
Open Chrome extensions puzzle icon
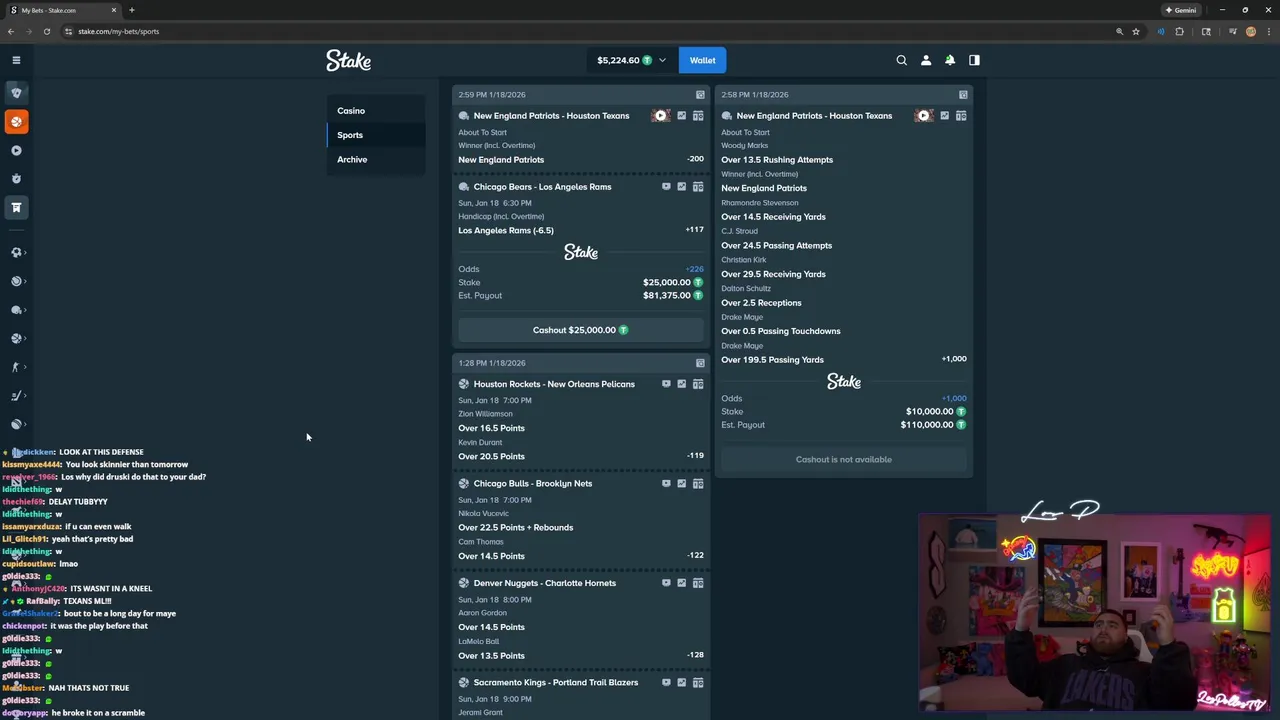point(1179,31)
